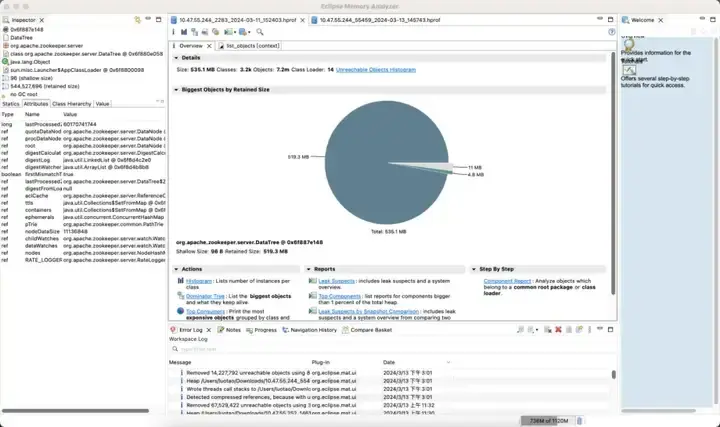Viewport: 720px width, 427px height.
Task: Collapse the Actions section
Action: tap(176, 269)
